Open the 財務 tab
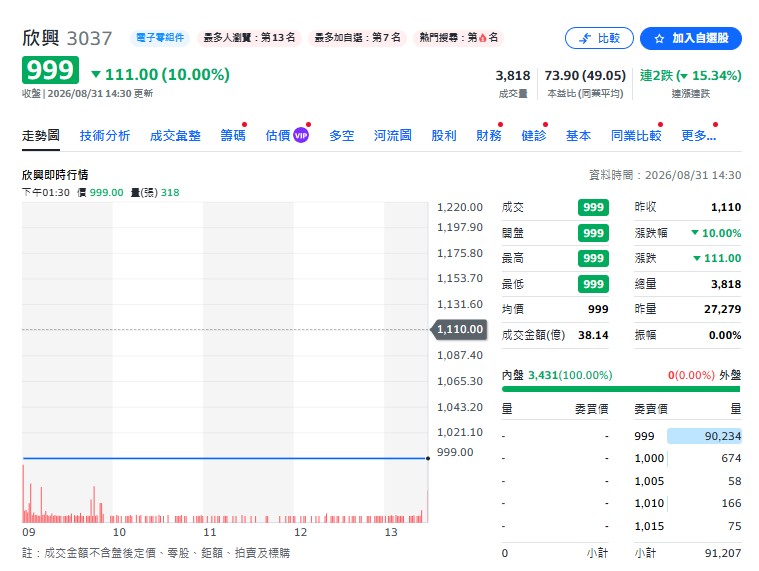The height and width of the screenshot is (571, 759). (489, 135)
